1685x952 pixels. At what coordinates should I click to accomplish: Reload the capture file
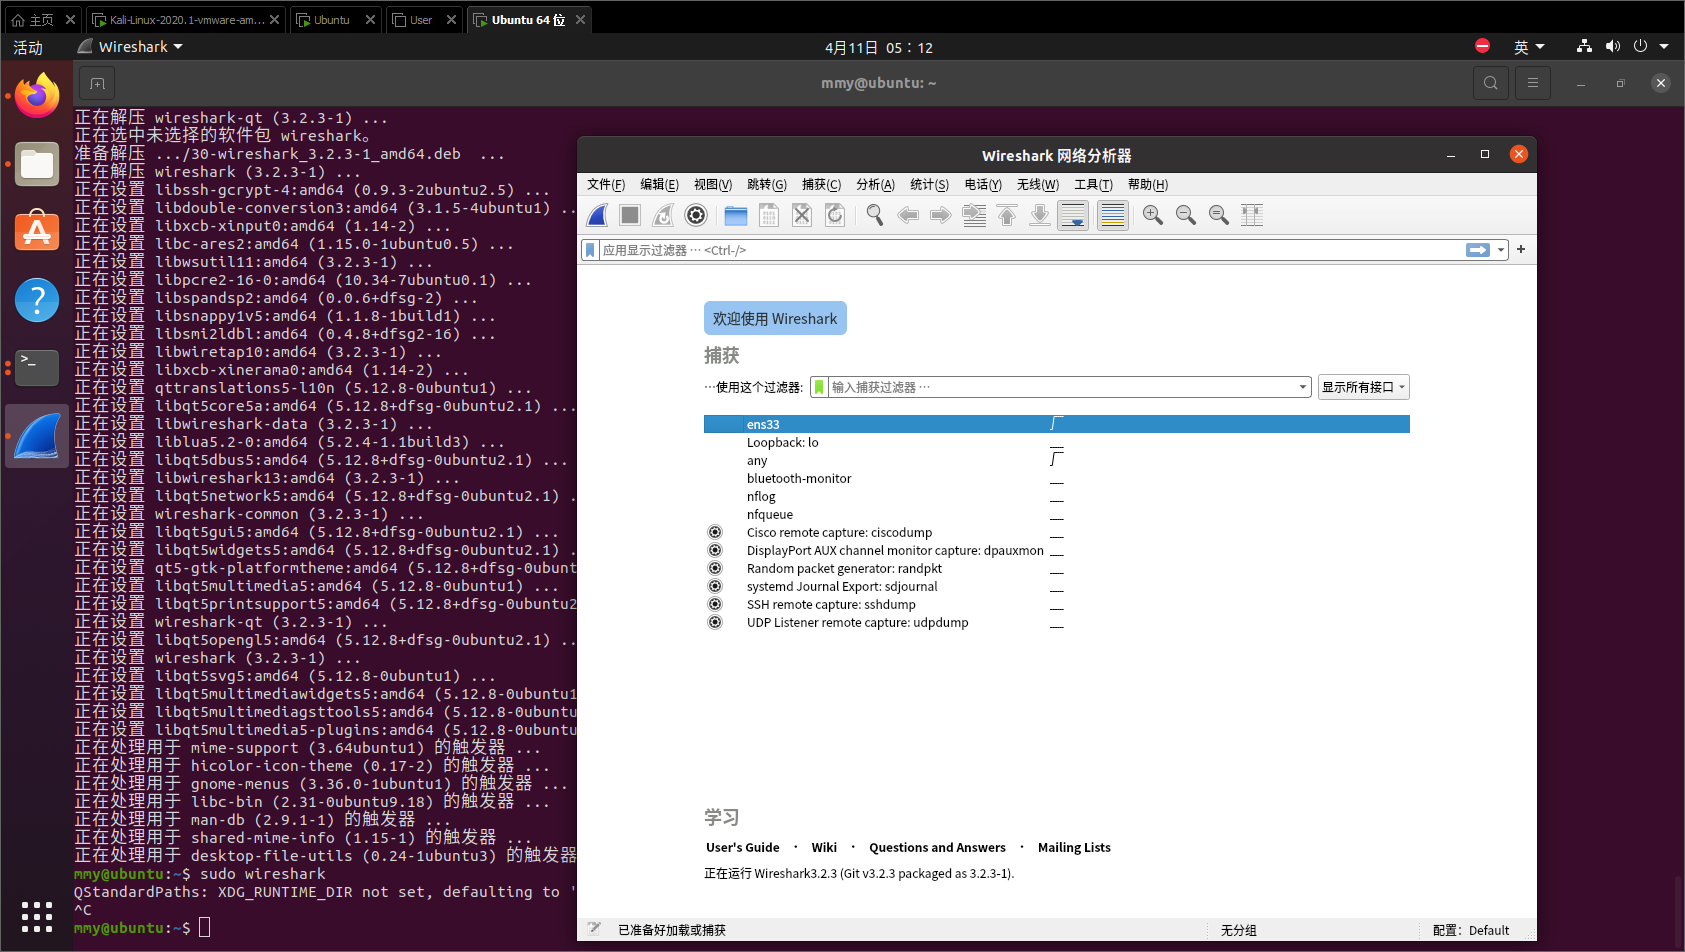click(x=835, y=215)
